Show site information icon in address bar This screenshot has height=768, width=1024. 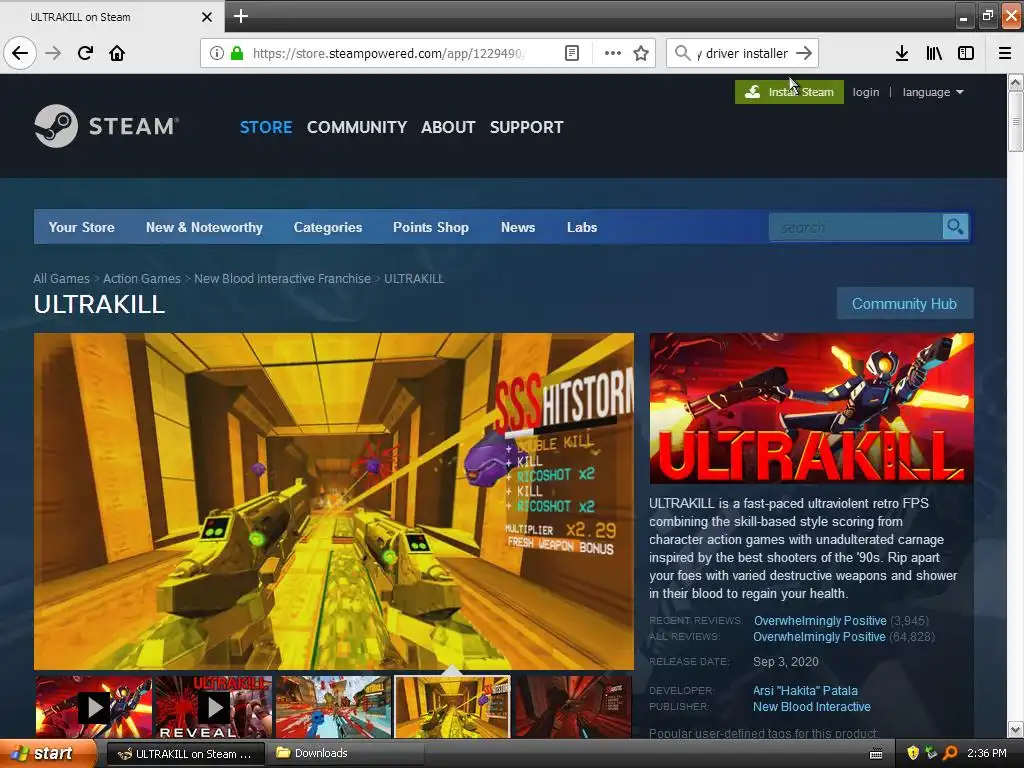pyautogui.click(x=216, y=53)
